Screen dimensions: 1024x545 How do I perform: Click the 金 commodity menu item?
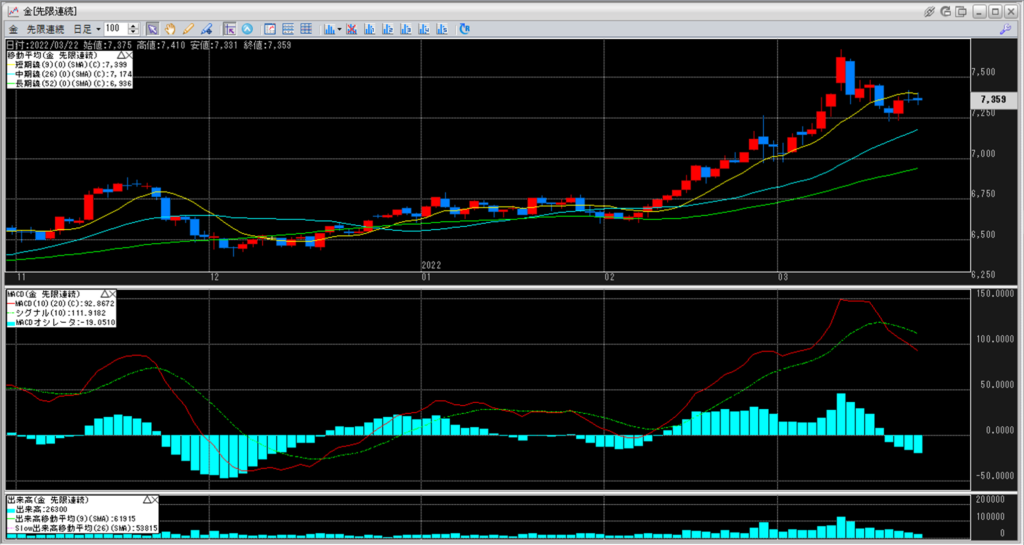point(12,29)
